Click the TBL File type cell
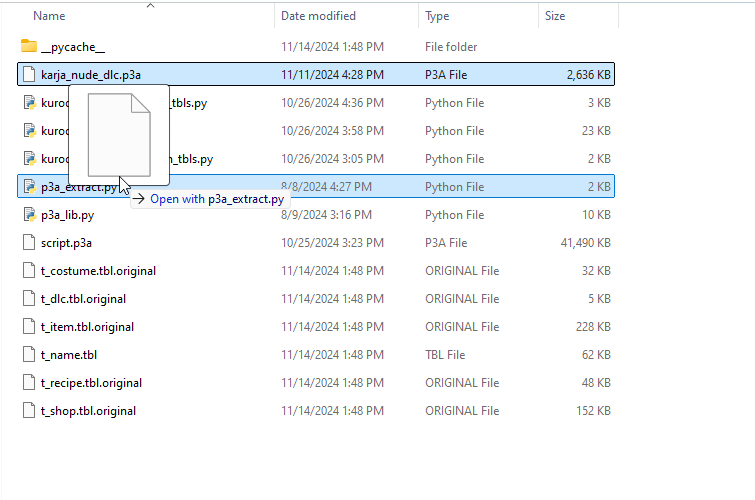 pyautogui.click(x=445, y=355)
